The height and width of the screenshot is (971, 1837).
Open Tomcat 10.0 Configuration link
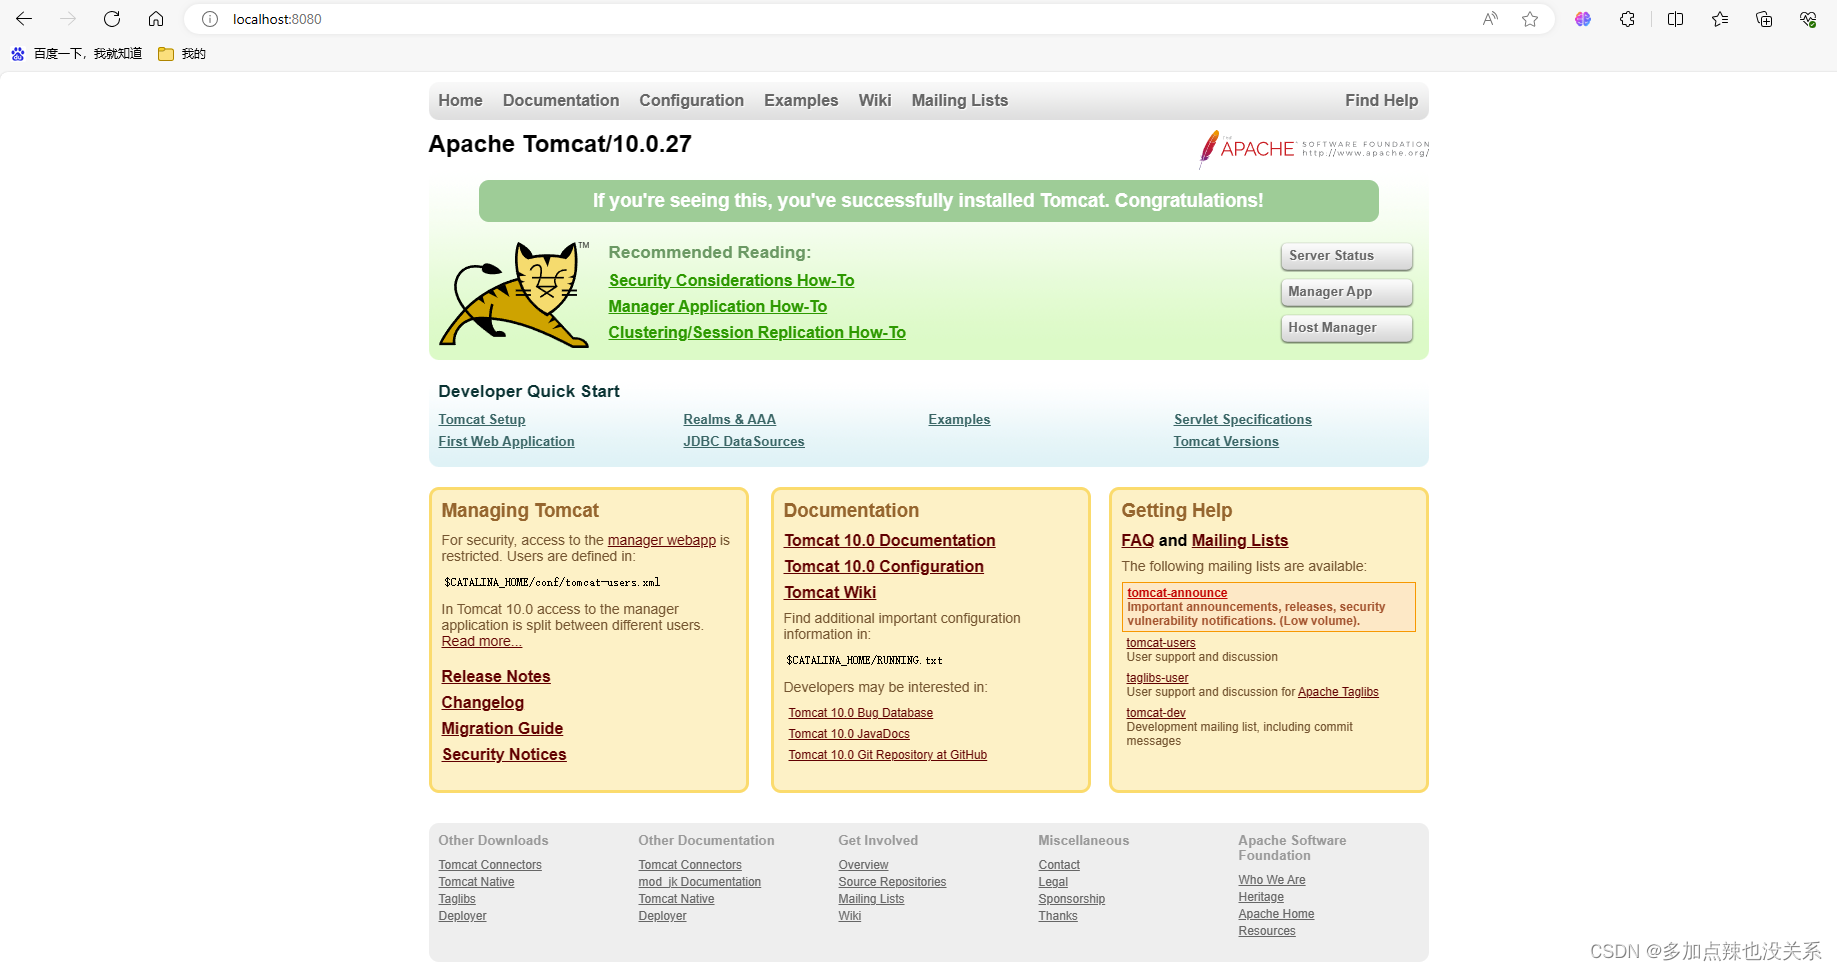click(884, 566)
